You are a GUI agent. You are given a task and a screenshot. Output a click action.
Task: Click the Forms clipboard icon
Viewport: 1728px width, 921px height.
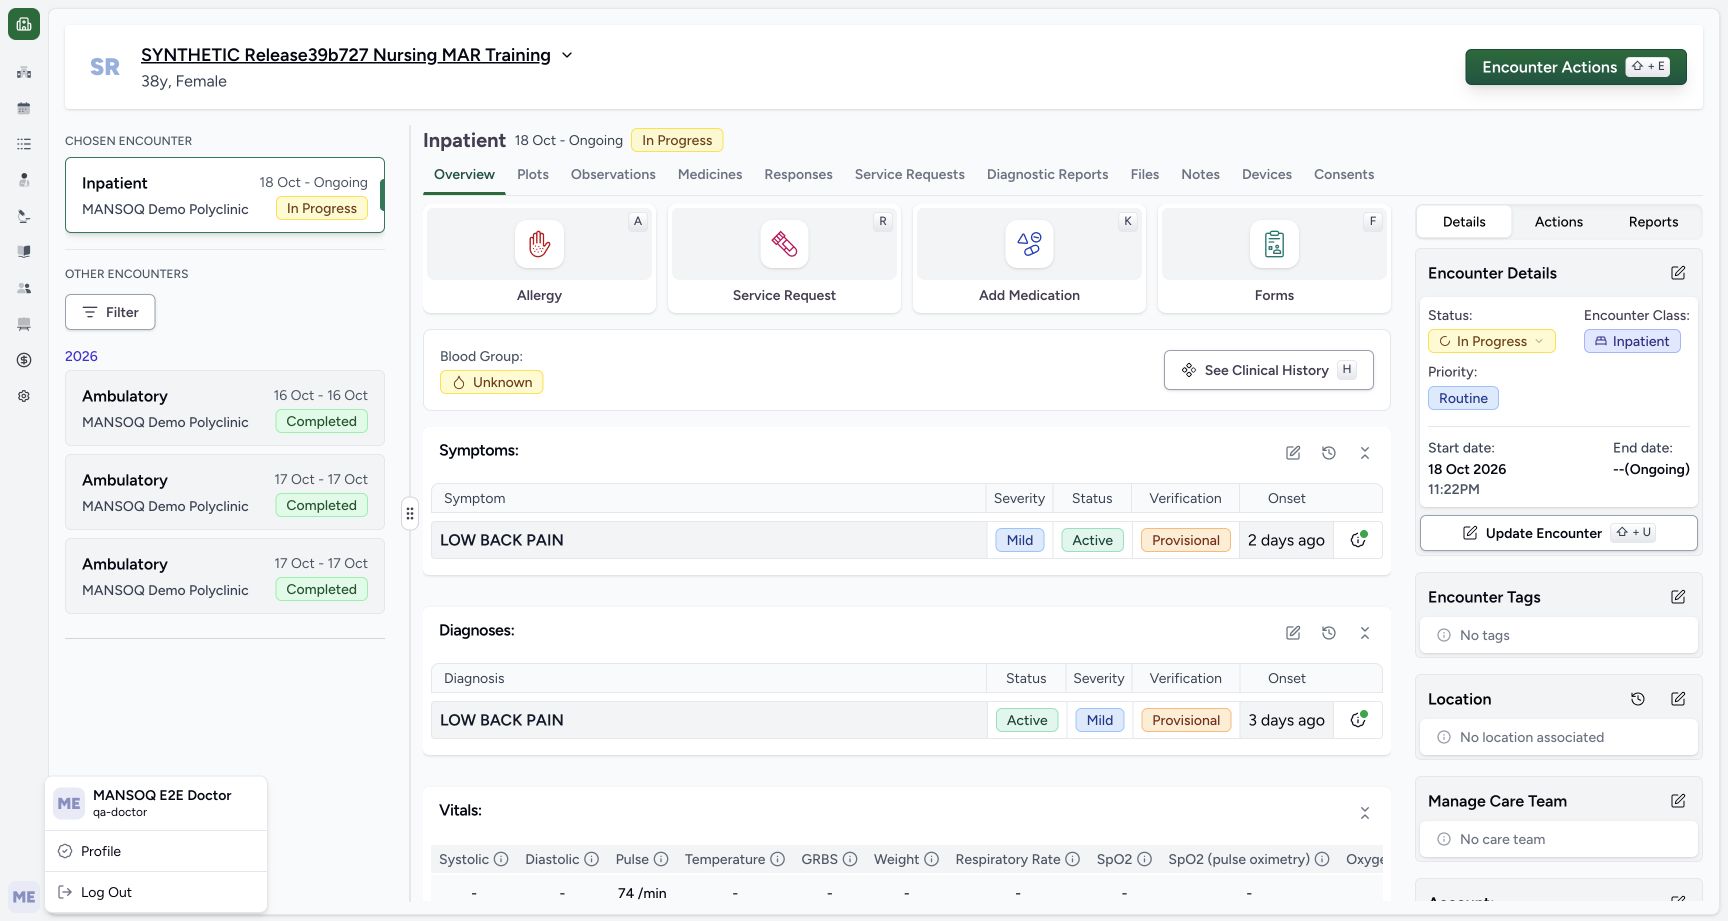coord(1274,244)
